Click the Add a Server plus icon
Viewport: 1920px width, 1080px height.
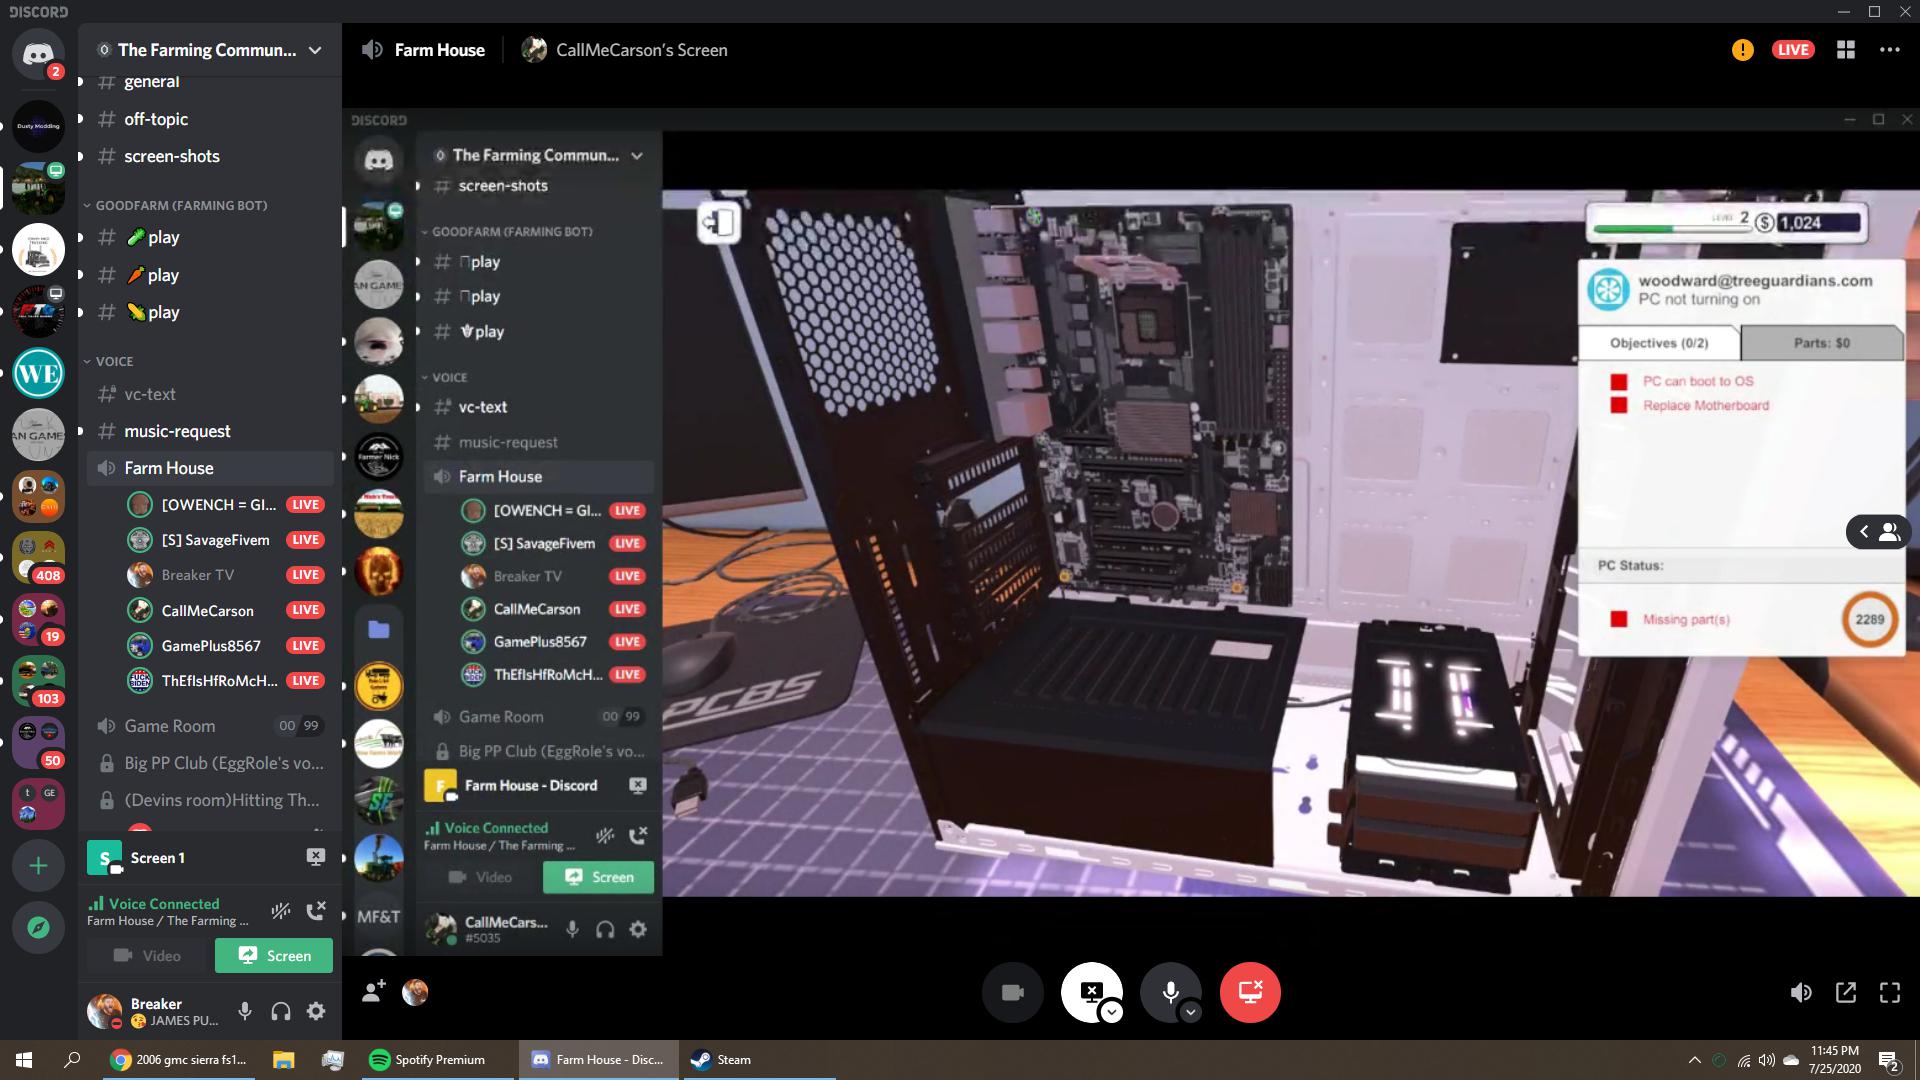(38, 865)
